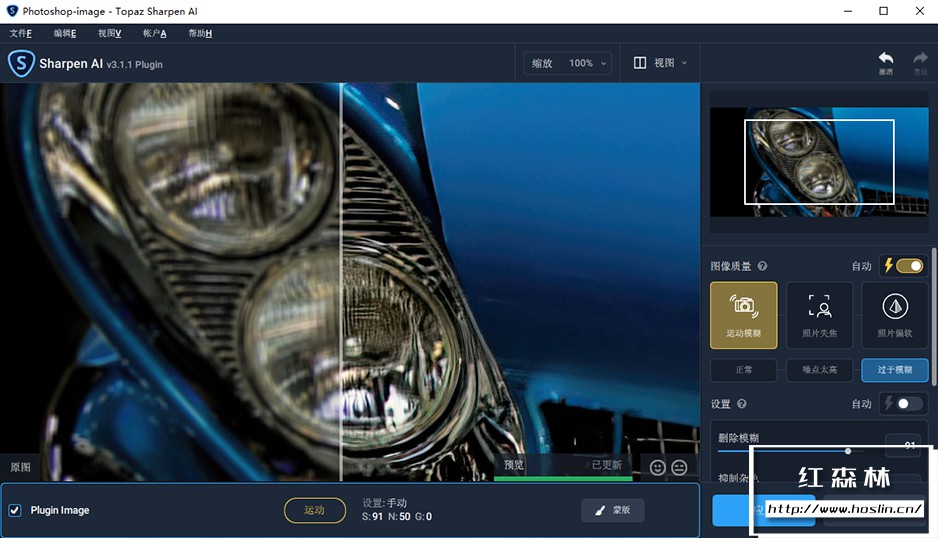
Task: Click the S:91 N:50 G:0 values
Action: 397,516
